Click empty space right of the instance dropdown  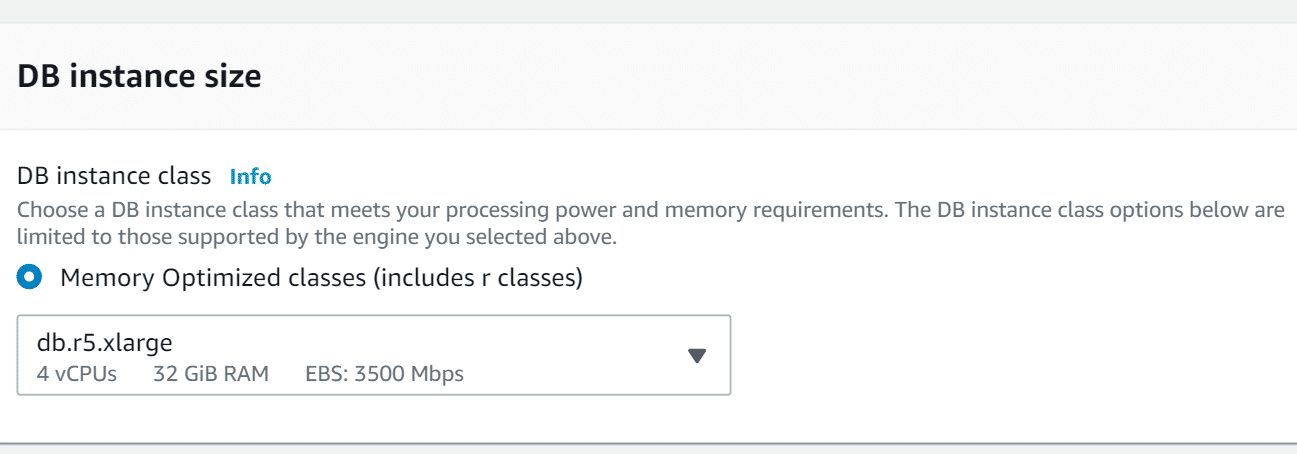click(1000, 356)
